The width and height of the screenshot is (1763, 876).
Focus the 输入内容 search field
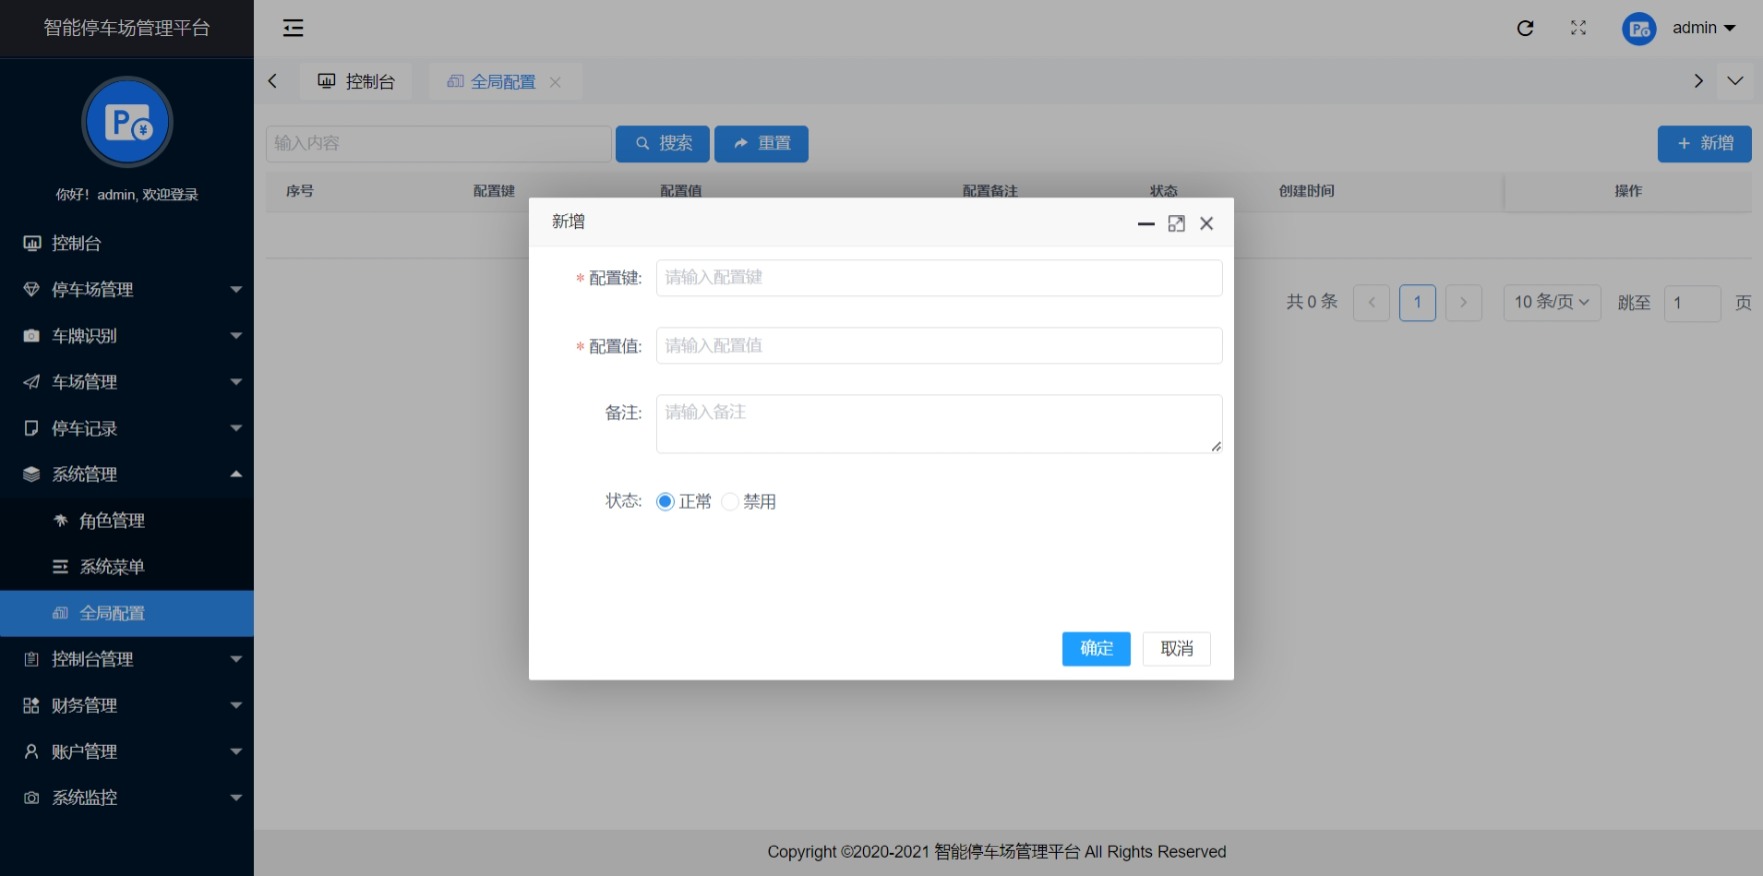[x=439, y=144]
